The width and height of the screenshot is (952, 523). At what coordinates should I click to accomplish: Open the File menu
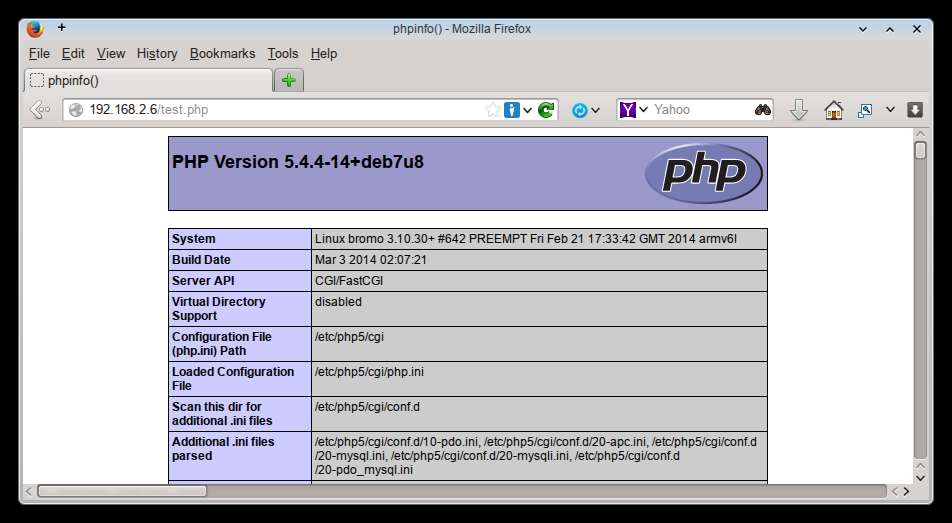(x=39, y=54)
